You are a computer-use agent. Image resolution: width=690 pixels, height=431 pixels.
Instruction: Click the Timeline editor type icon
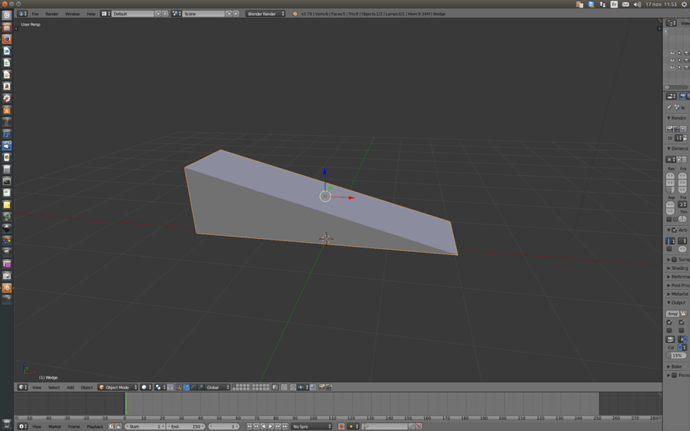point(22,426)
